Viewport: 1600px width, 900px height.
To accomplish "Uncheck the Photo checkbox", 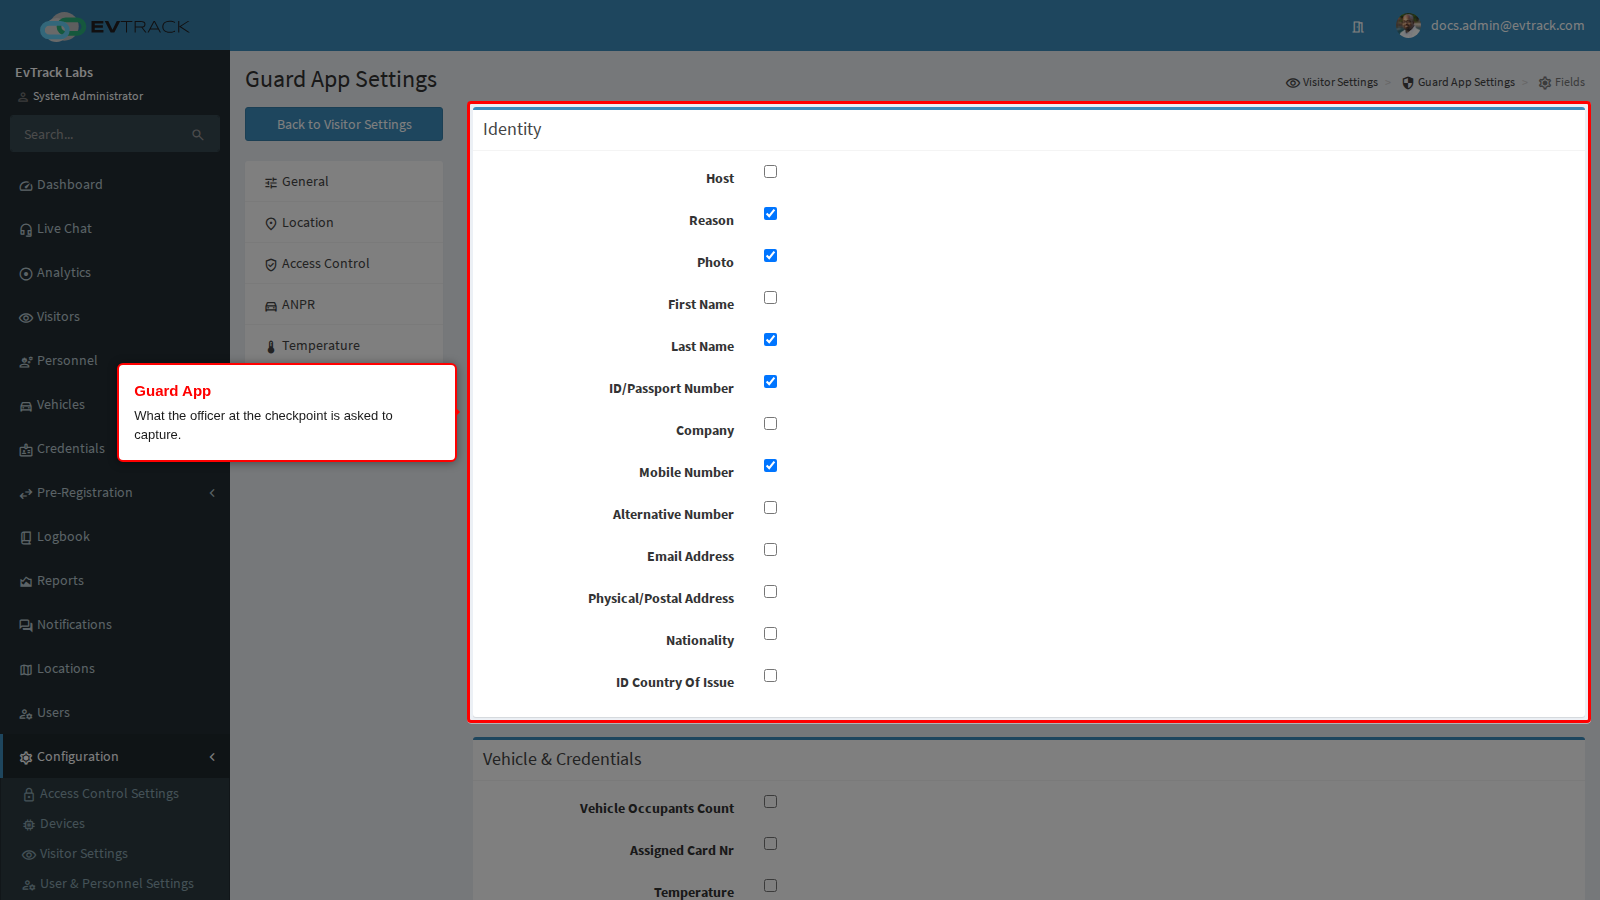I will point(770,256).
